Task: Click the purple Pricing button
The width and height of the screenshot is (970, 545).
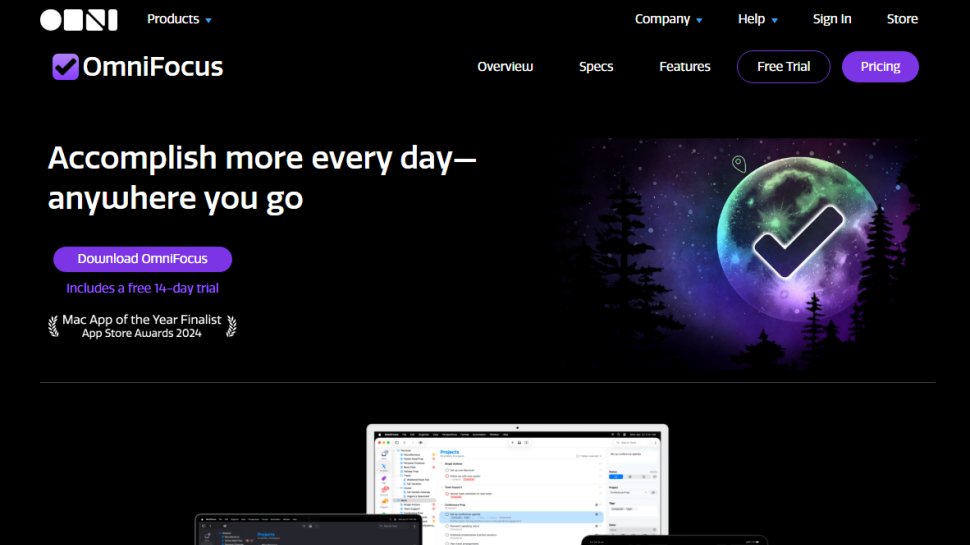Action: [880, 66]
